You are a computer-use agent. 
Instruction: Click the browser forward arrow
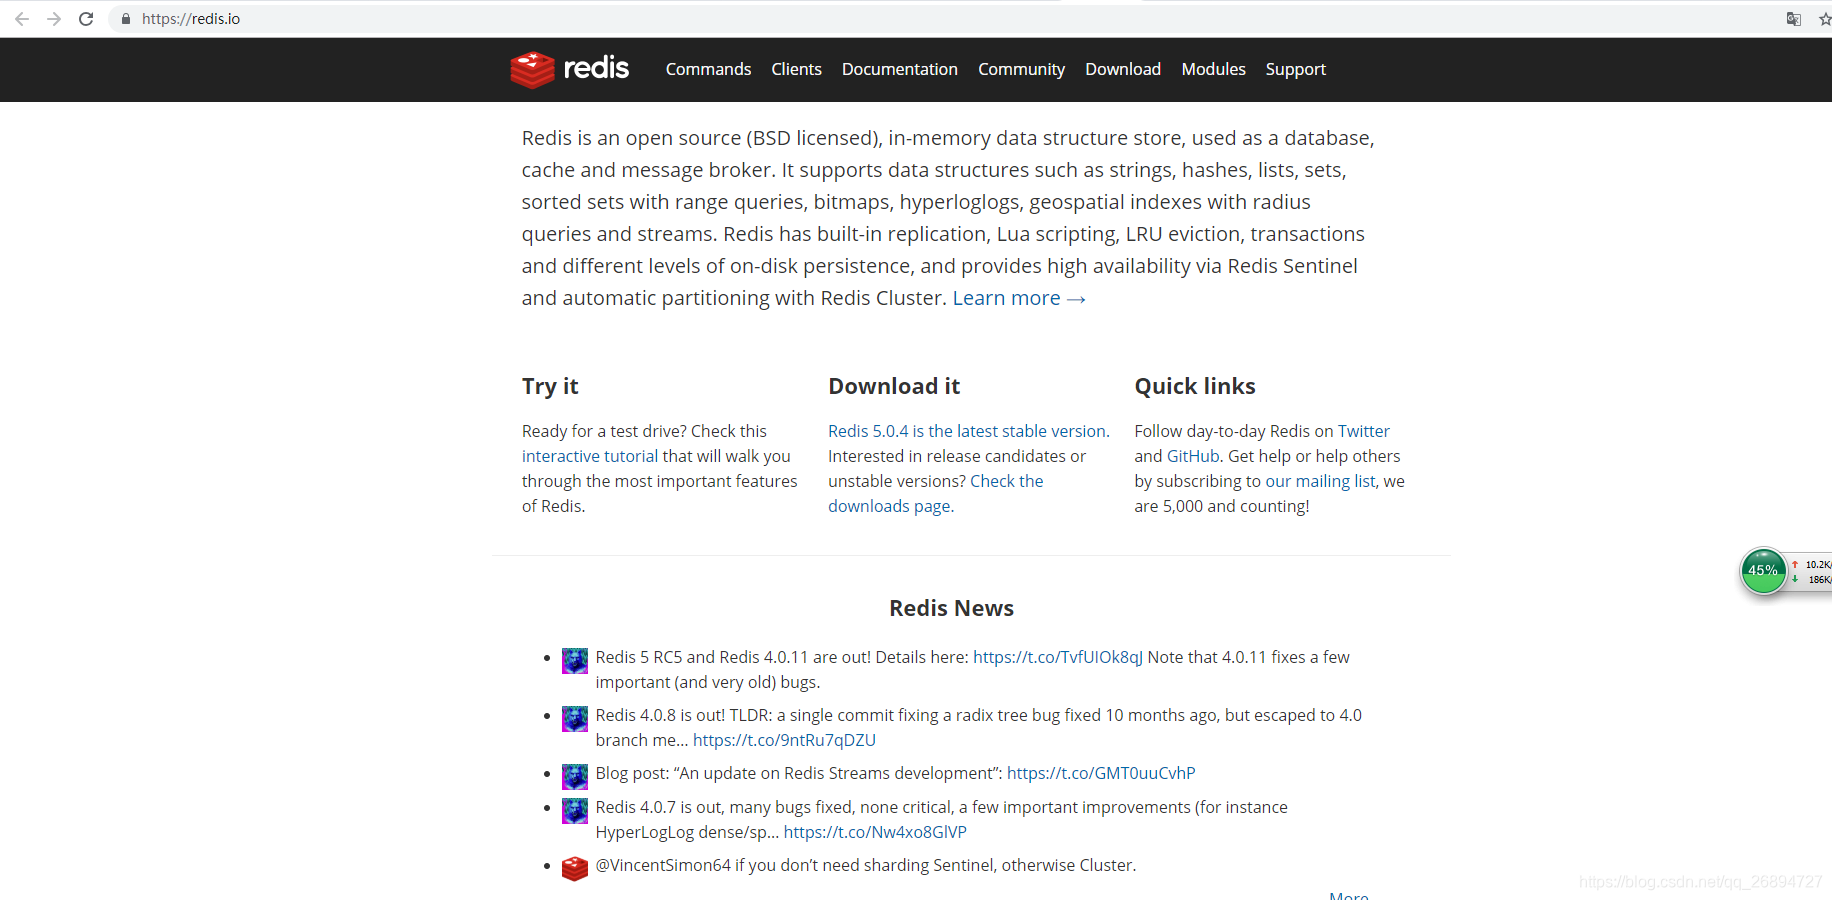pos(54,19)
